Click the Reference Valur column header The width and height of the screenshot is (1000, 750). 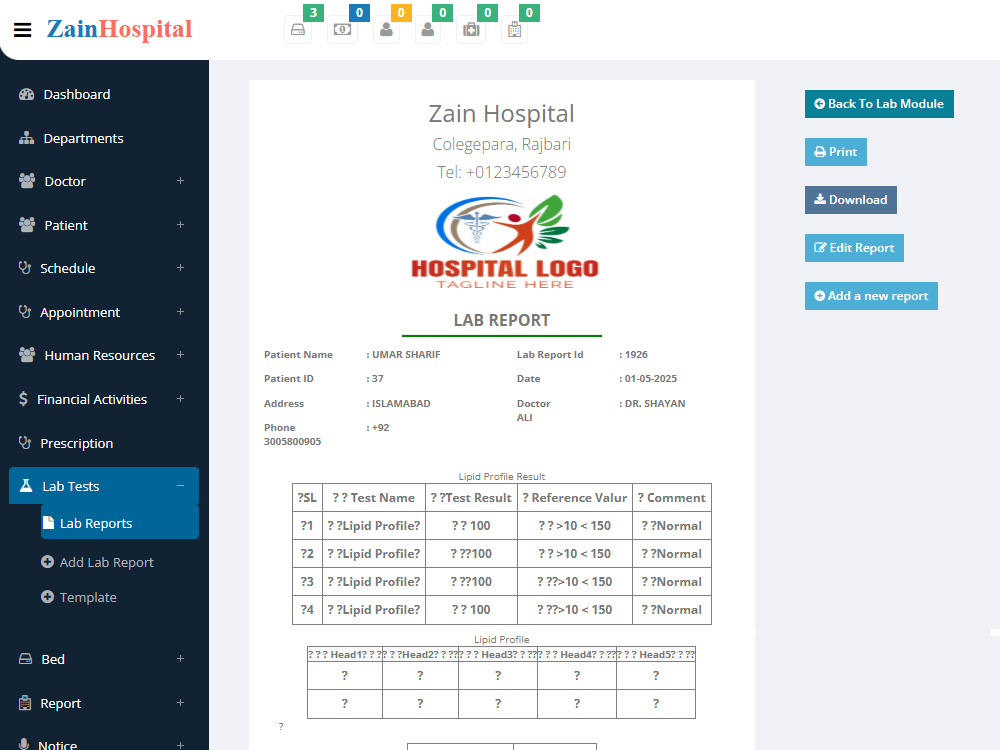575,497
